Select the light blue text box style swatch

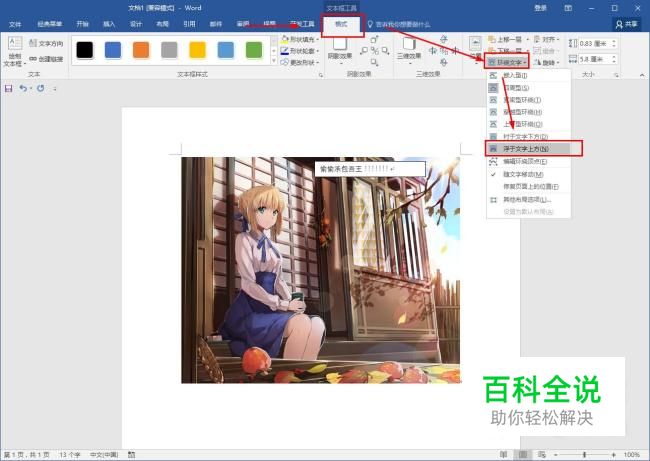[x=226, y=50]
